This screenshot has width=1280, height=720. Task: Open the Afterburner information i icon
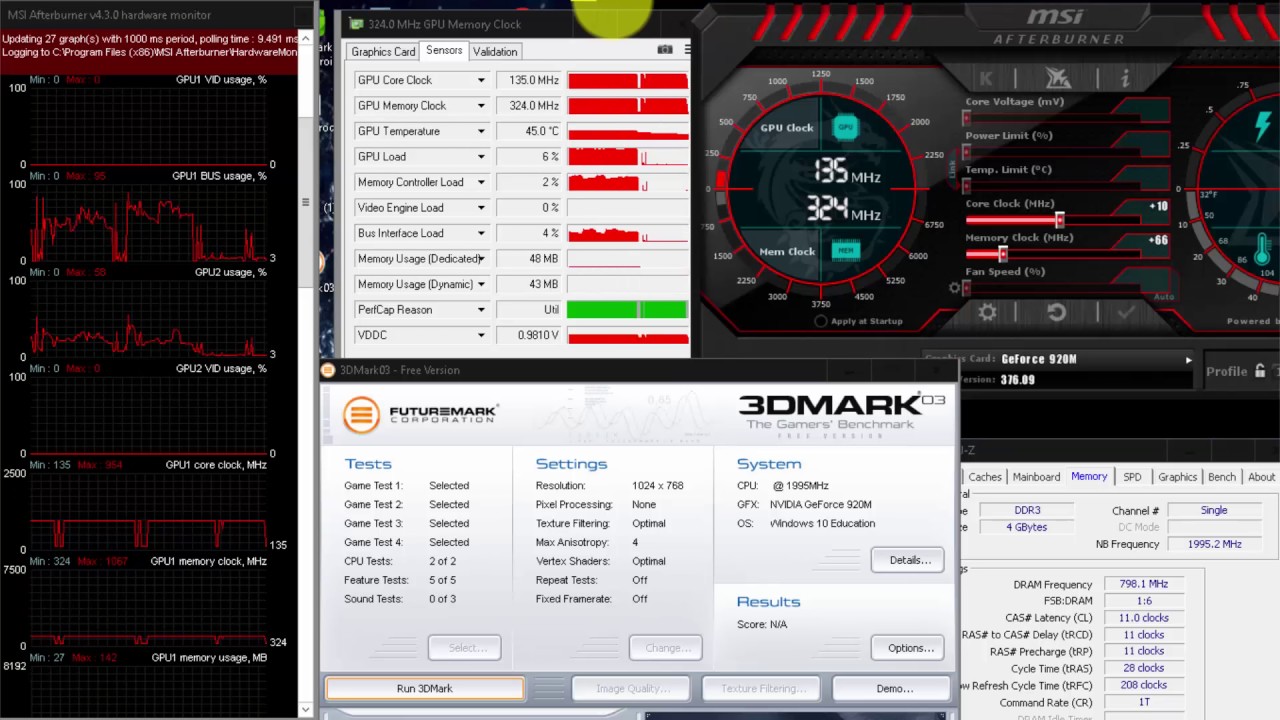point(1125,78)
